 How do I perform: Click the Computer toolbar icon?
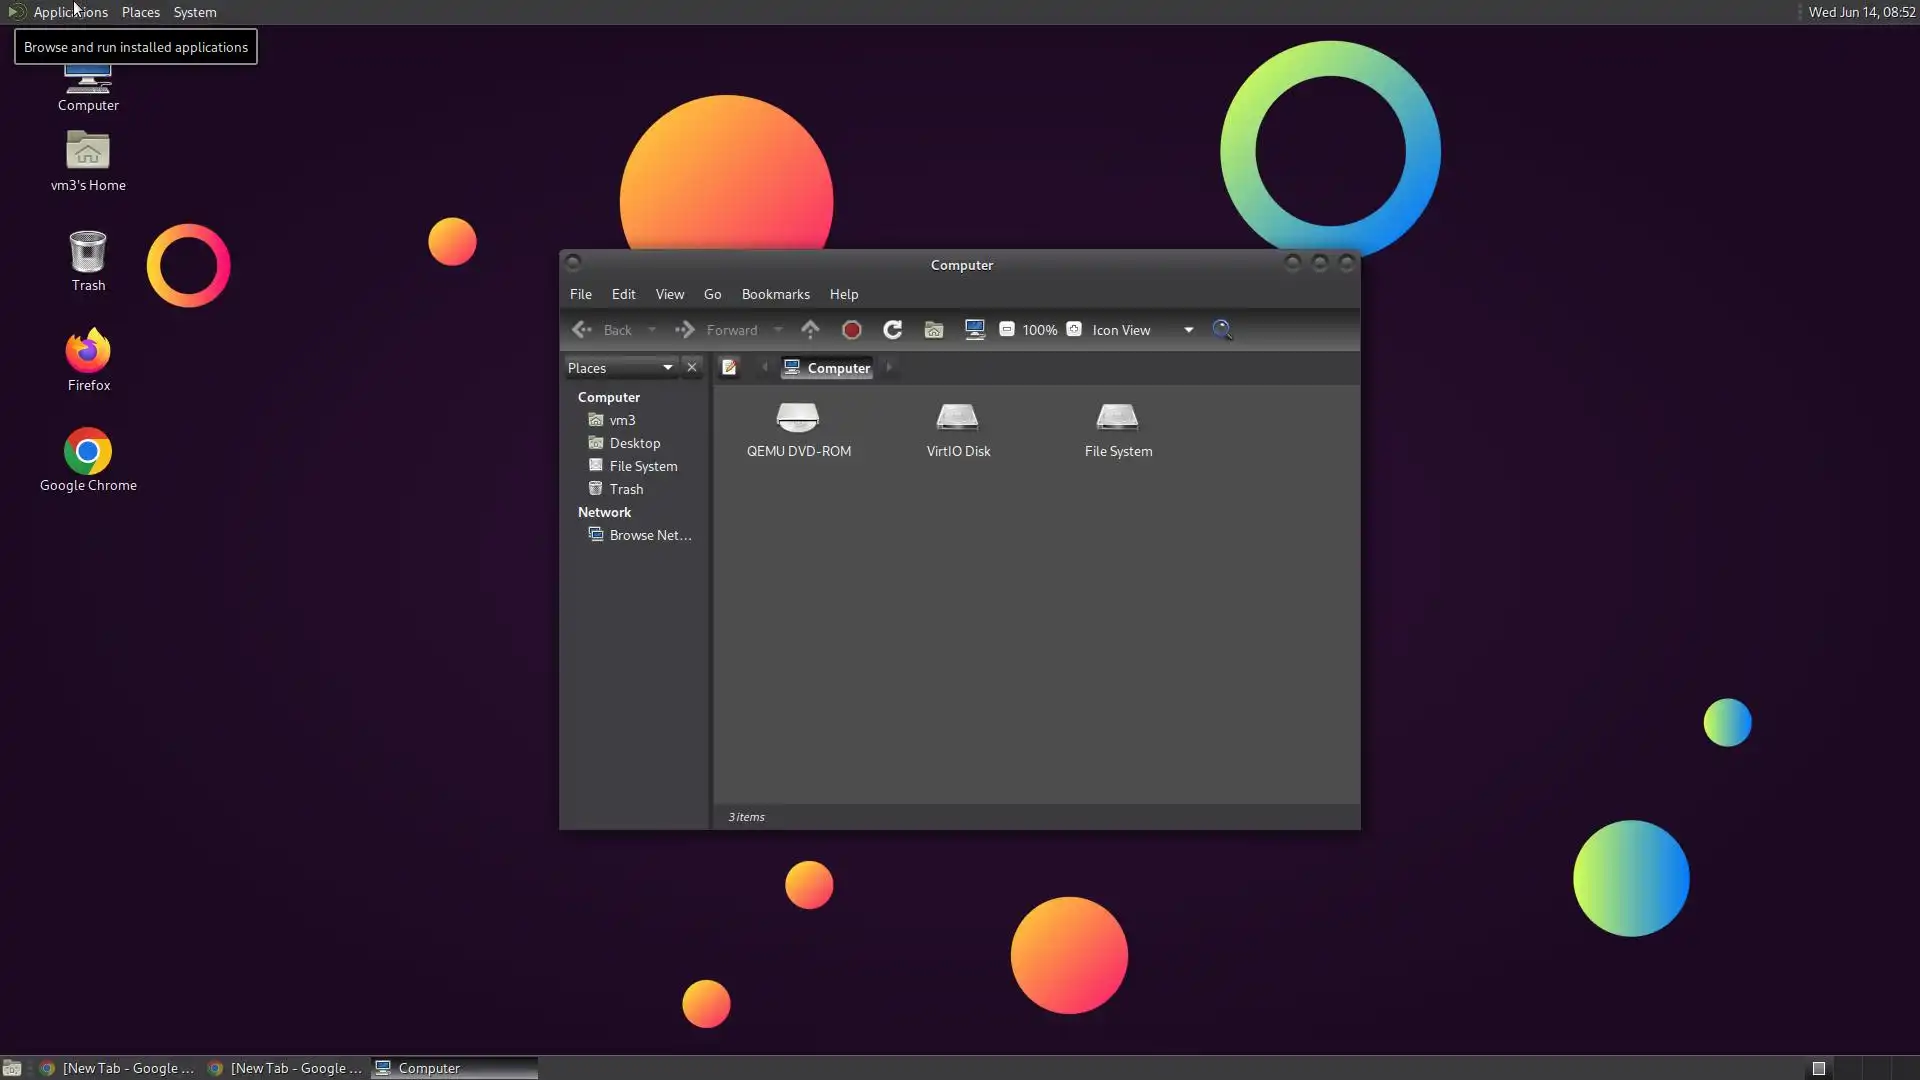[x=975, y=330]
